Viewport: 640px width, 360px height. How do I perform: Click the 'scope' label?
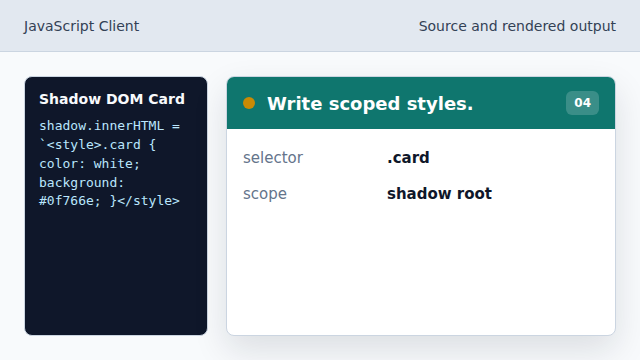coord(265,193)
